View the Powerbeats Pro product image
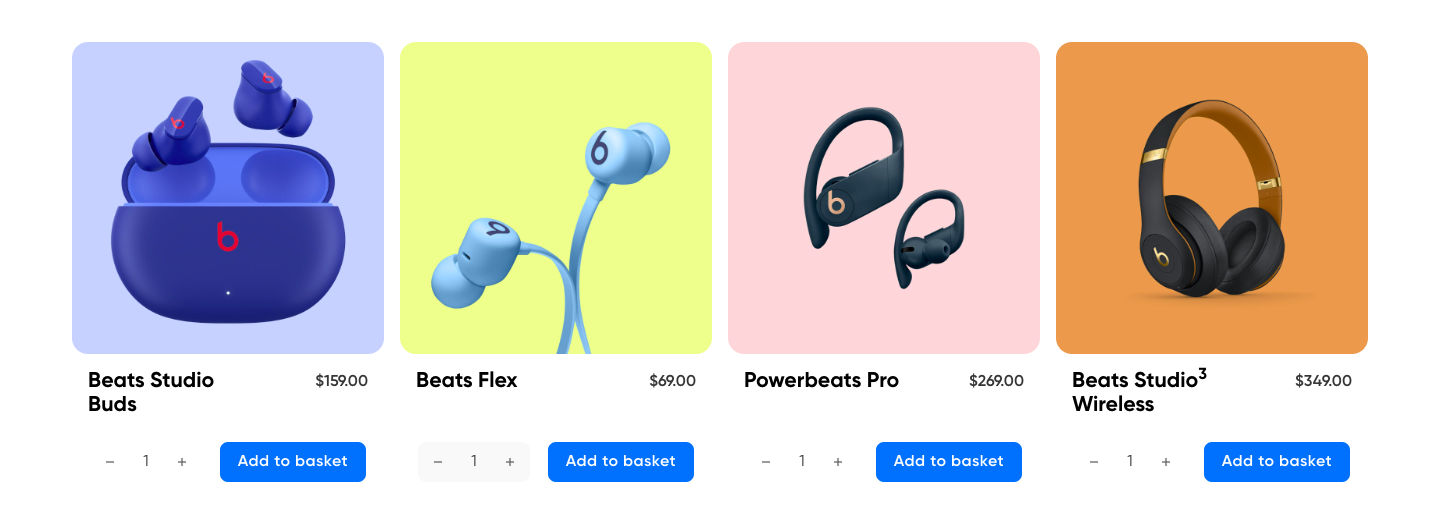This screenshot has height=524, width=1440. coord(884,198)
